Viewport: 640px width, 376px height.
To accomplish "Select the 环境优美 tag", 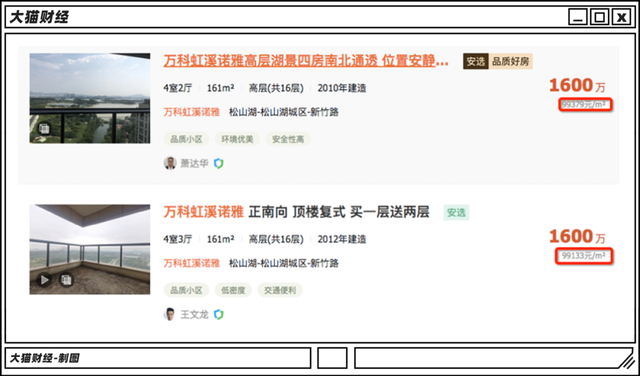I will 237,139.
